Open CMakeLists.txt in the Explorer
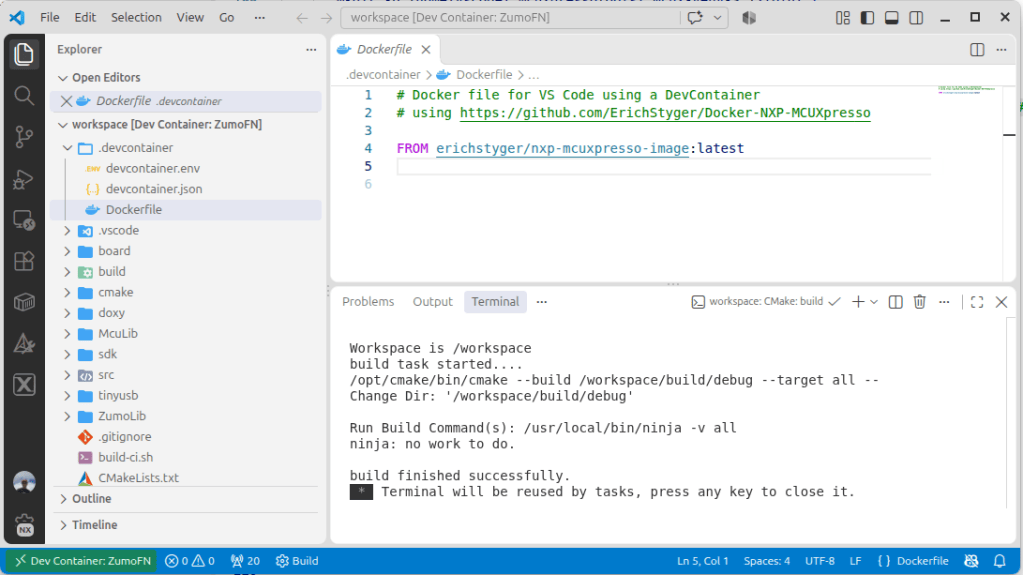This screenshot has height=575, width=1023. [x=138, y=478]
